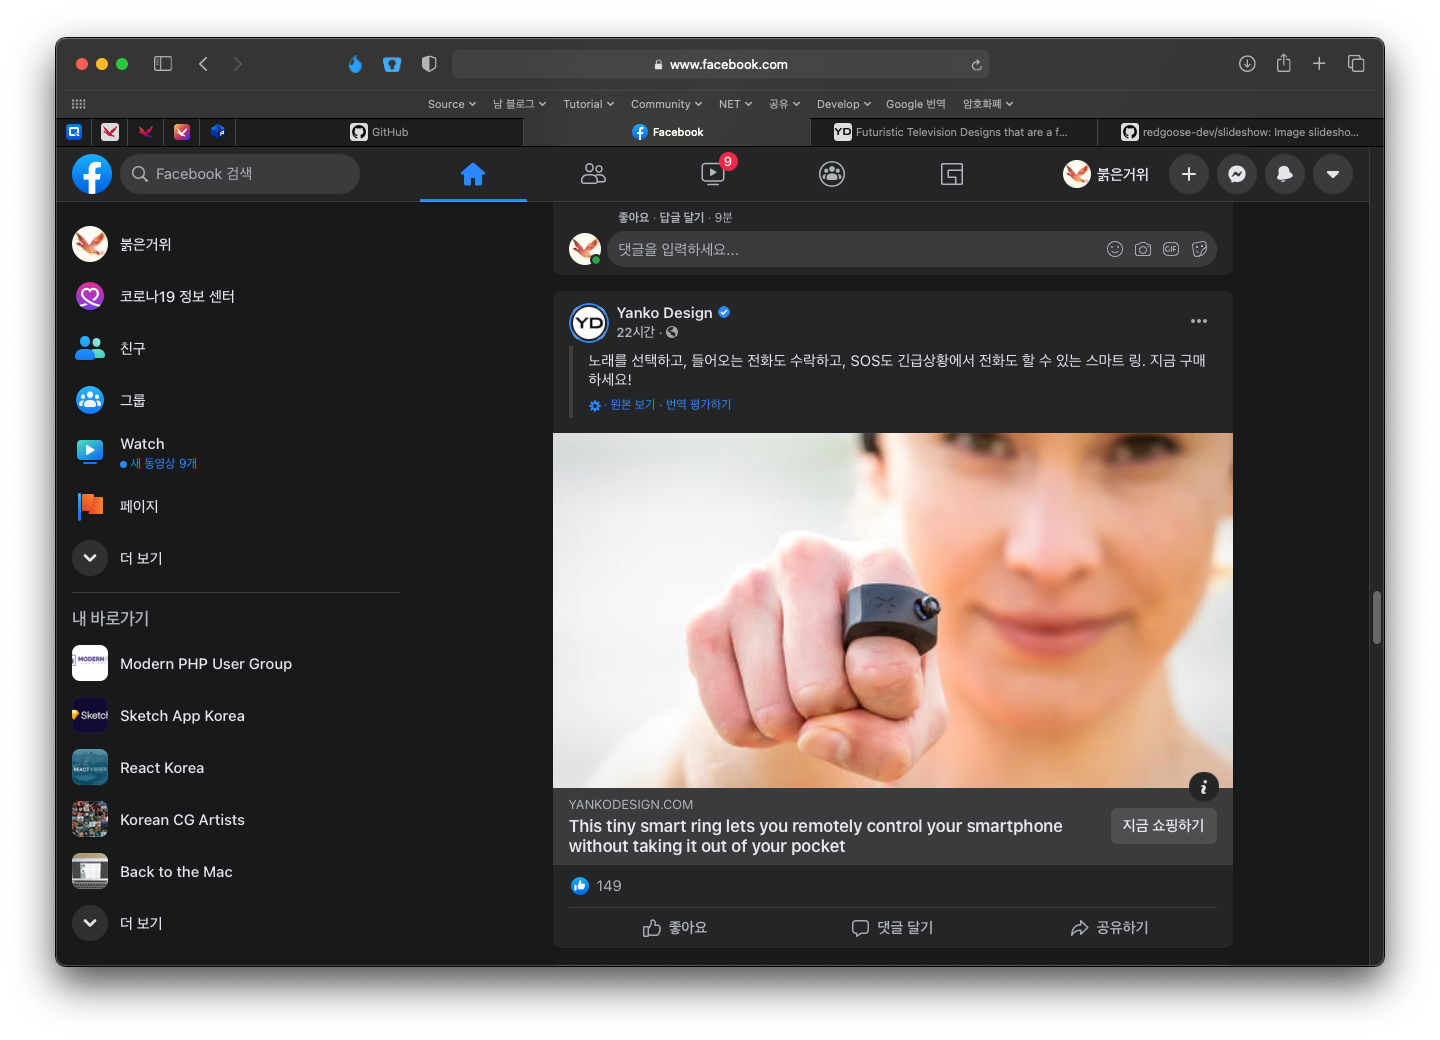The height and width of the screenshot is (1040, 1440).
Task: Click the info icon on the image
Action: tap(1203, 787)
